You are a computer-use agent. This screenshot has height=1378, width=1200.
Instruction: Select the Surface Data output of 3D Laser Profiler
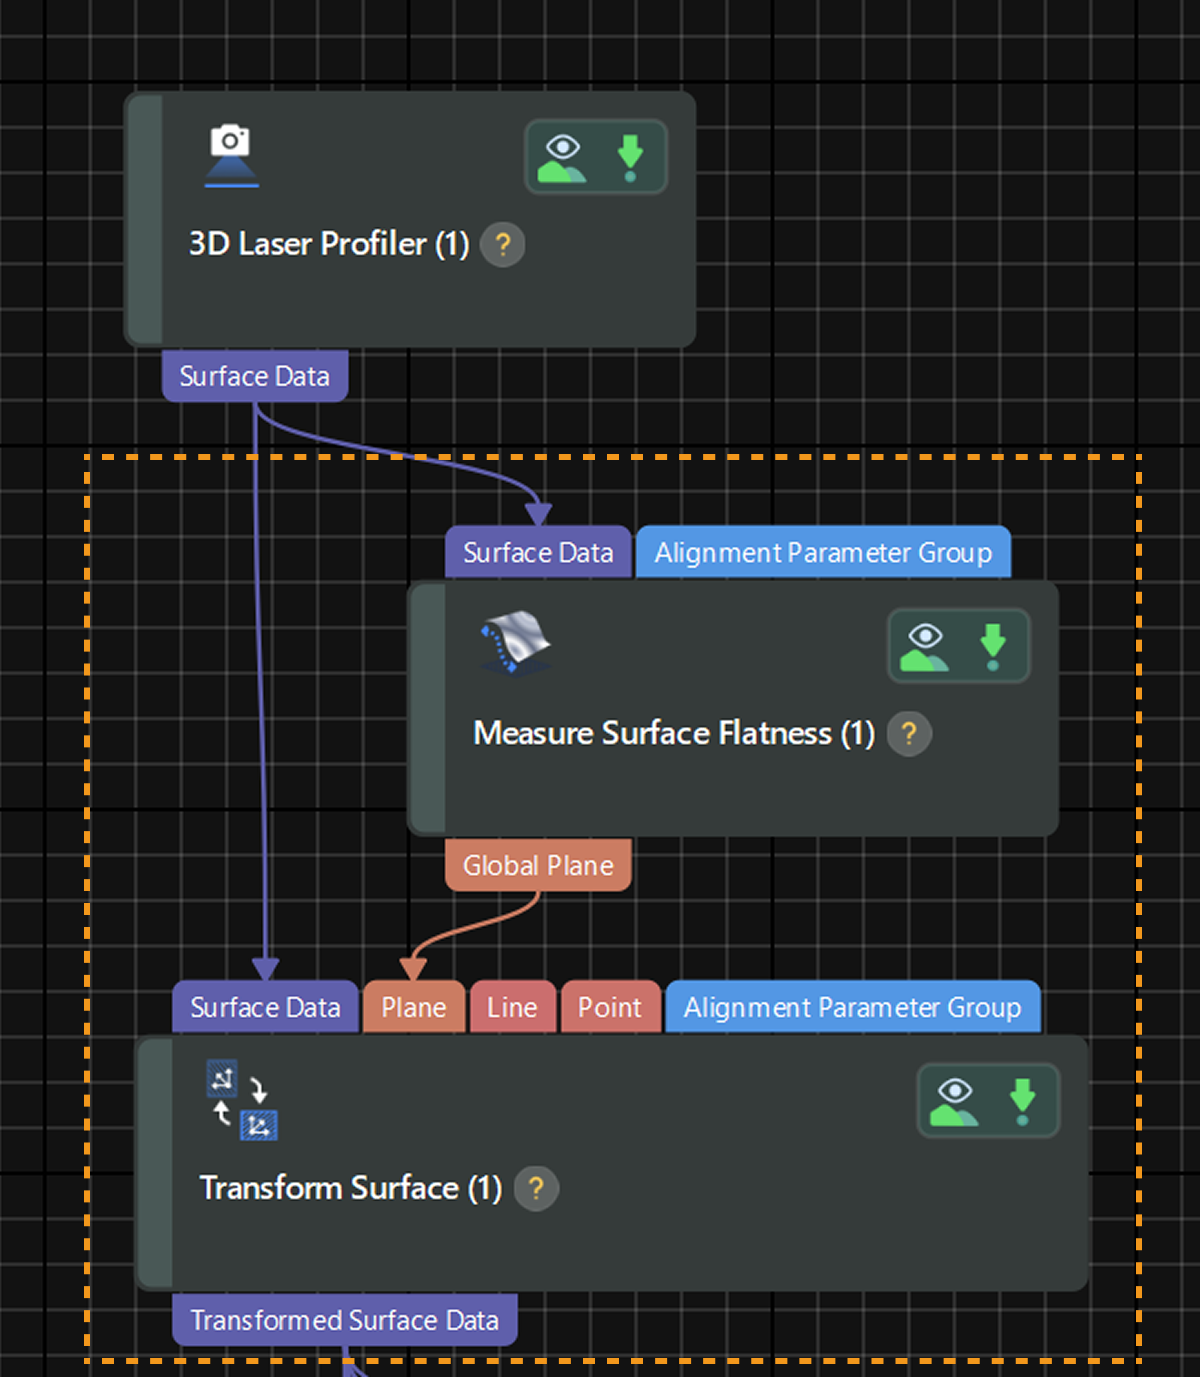[254, 375]
